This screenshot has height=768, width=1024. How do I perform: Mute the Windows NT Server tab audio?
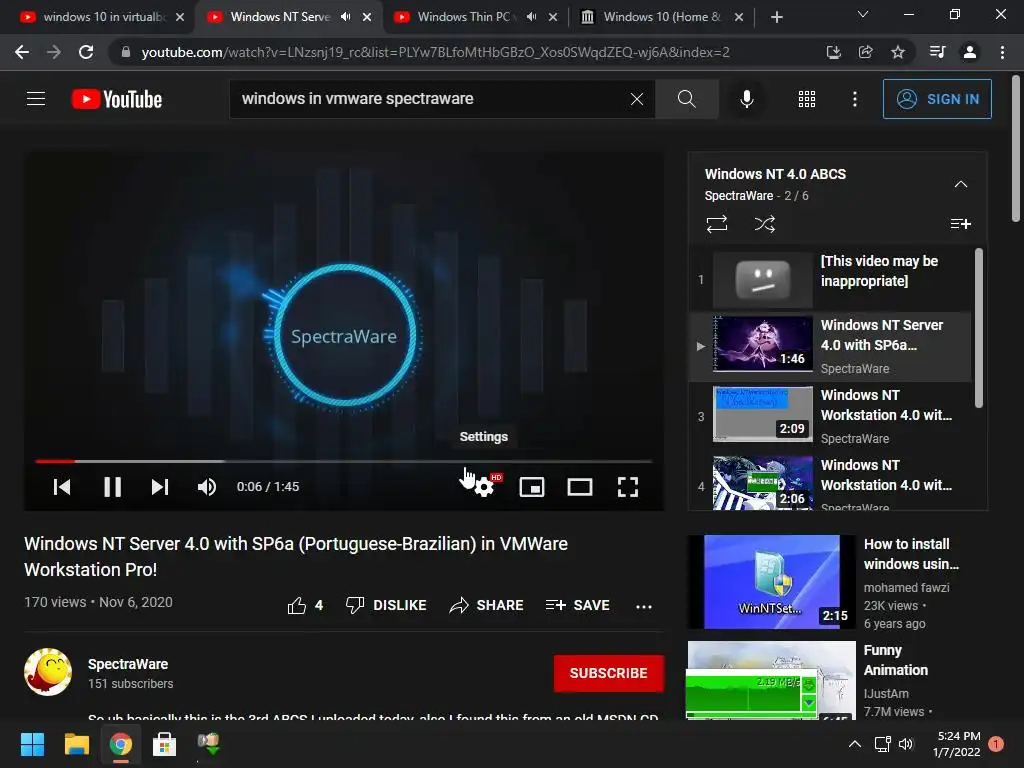click(x=345, y=17)
